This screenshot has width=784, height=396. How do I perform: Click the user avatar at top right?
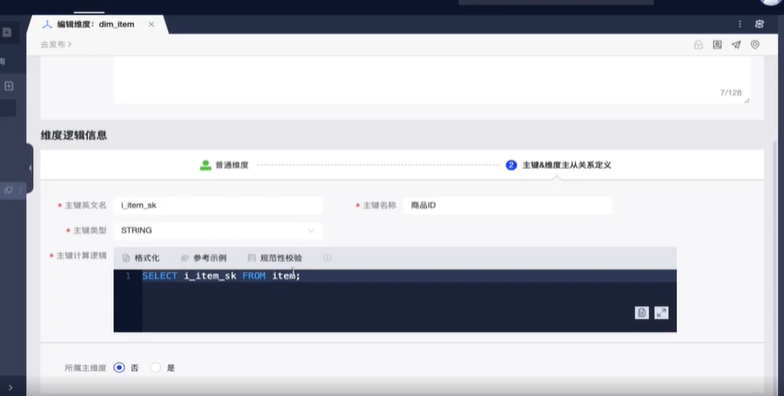[x=772, y=2]
